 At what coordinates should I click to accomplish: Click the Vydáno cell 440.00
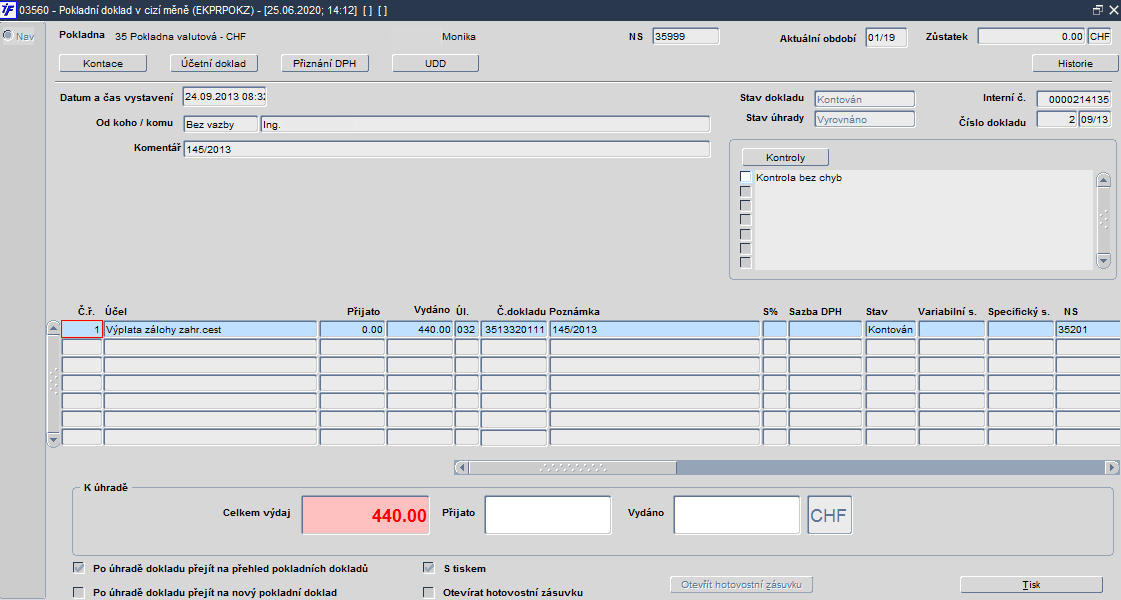click(x=420, y=329)
